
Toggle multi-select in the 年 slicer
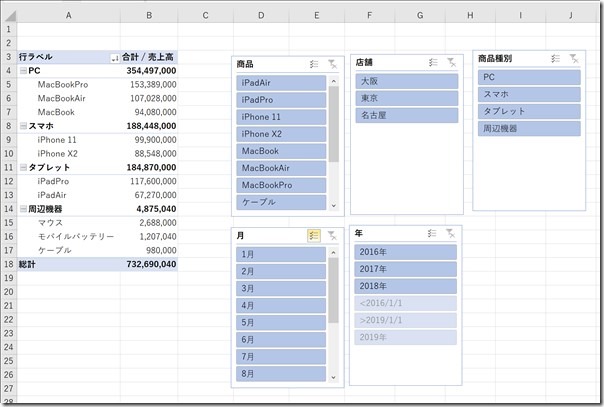[x=432, y=232]
